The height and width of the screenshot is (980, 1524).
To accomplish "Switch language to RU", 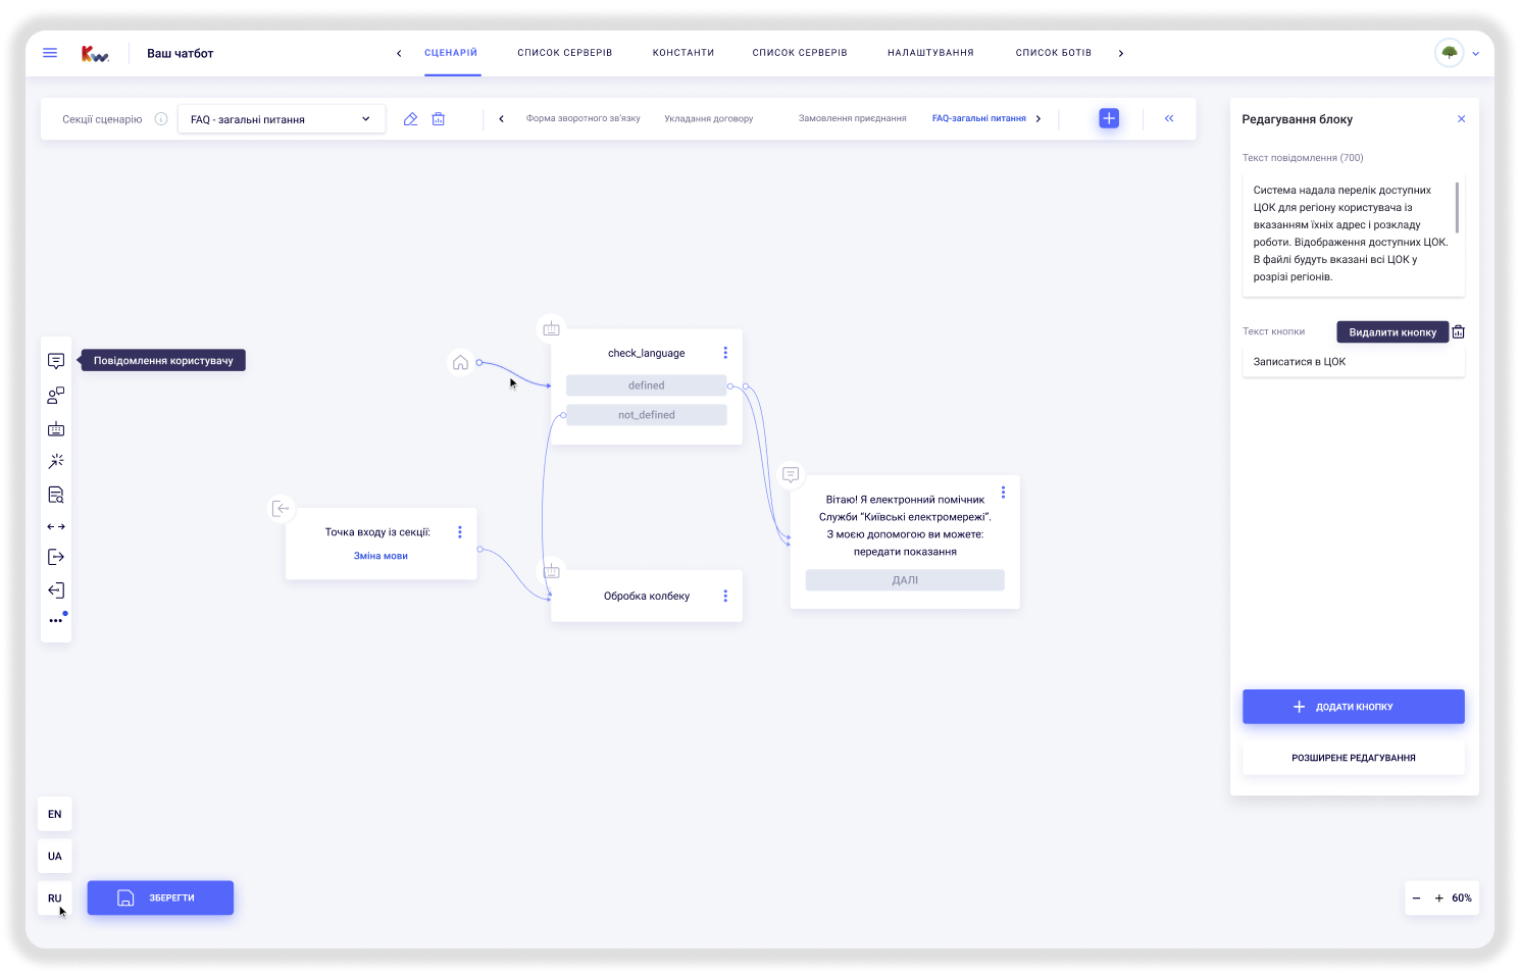I will 55,899.
